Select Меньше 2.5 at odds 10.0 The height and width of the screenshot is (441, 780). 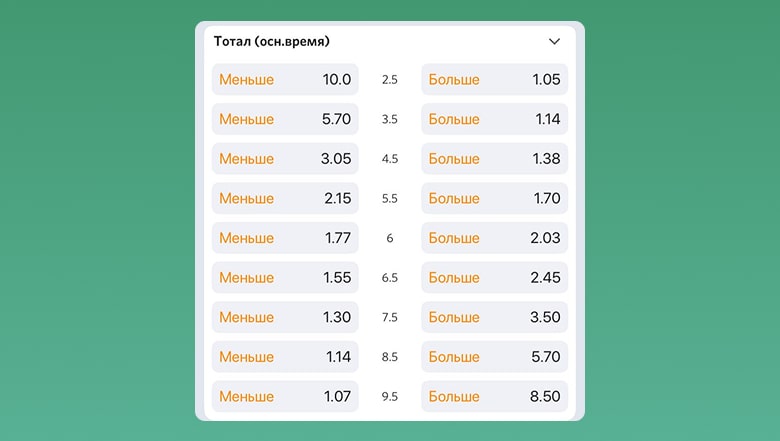pyautogui.click(x=285, y=80)
